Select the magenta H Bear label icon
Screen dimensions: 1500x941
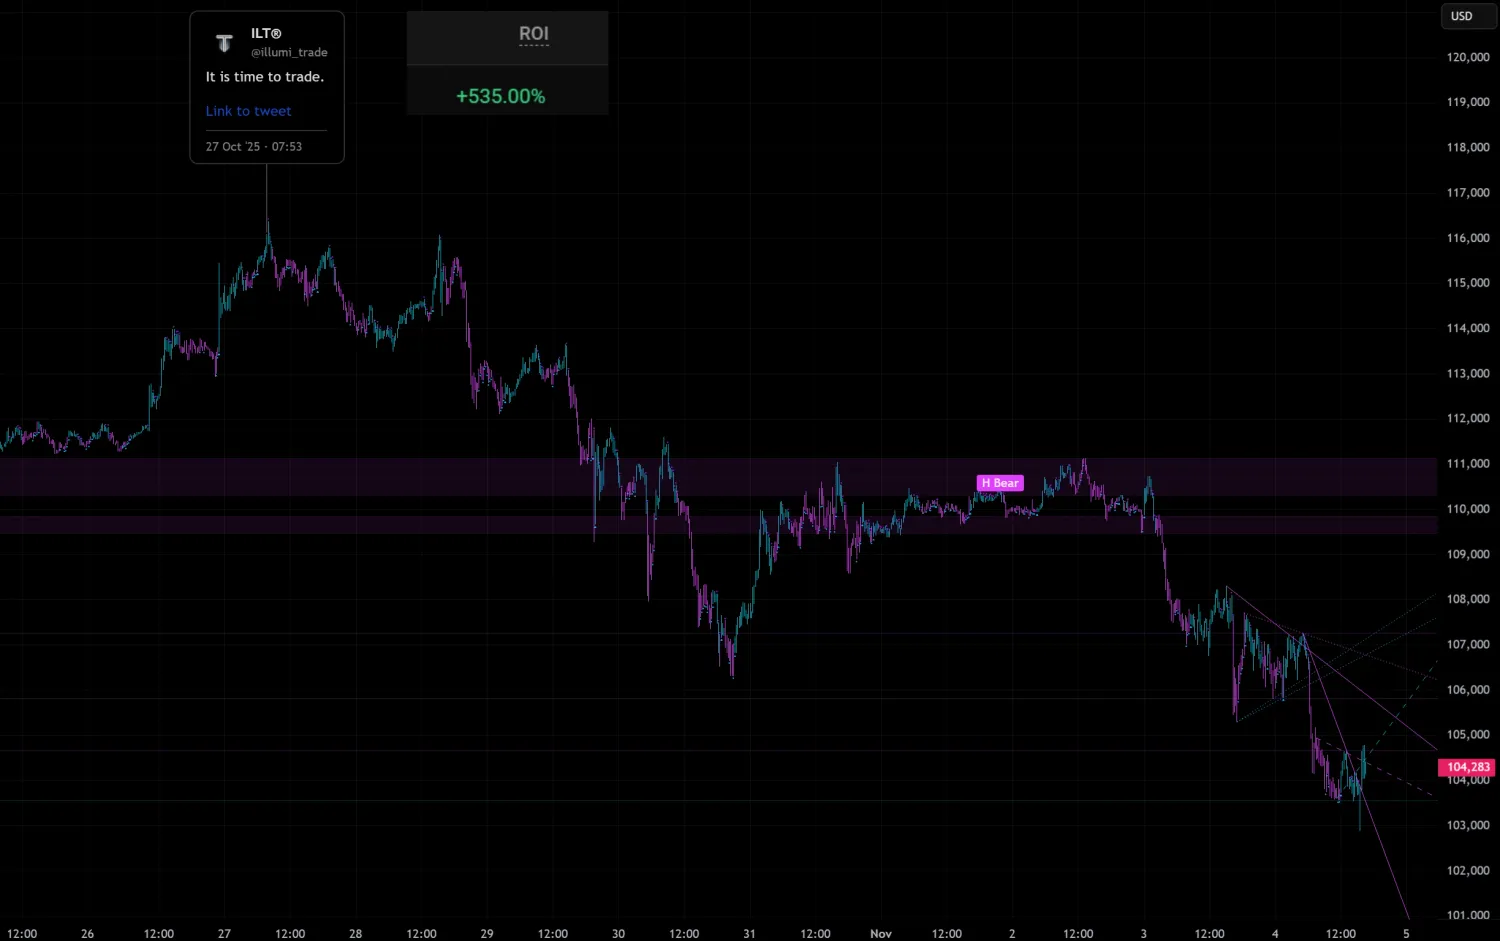[999, 482]
